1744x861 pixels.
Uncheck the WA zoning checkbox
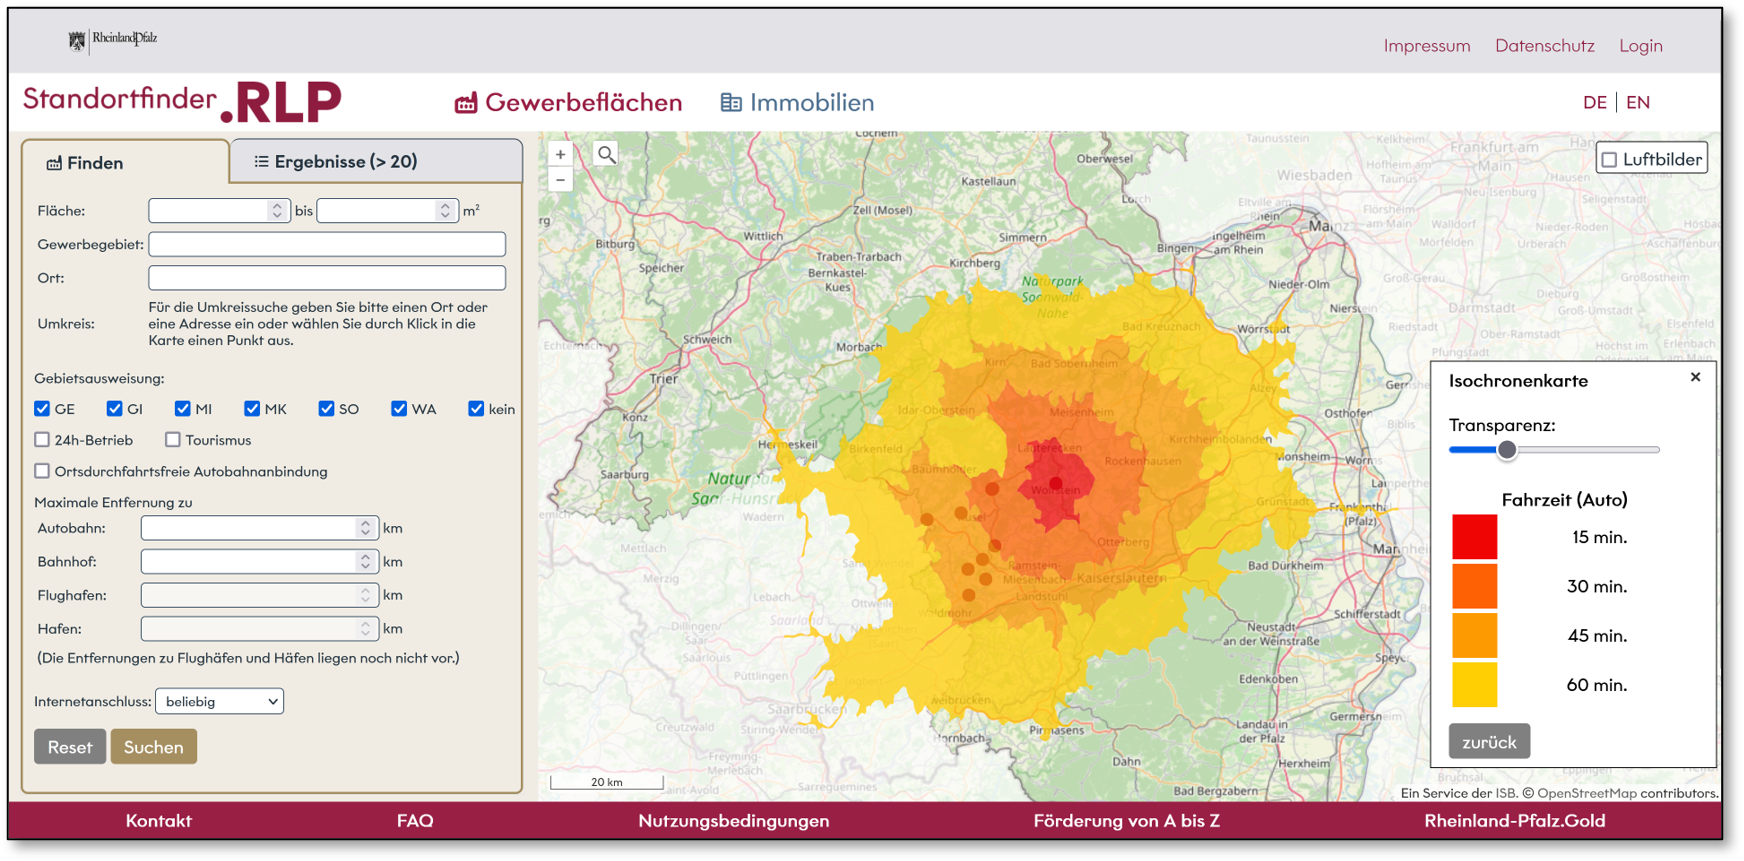point(399,408)
